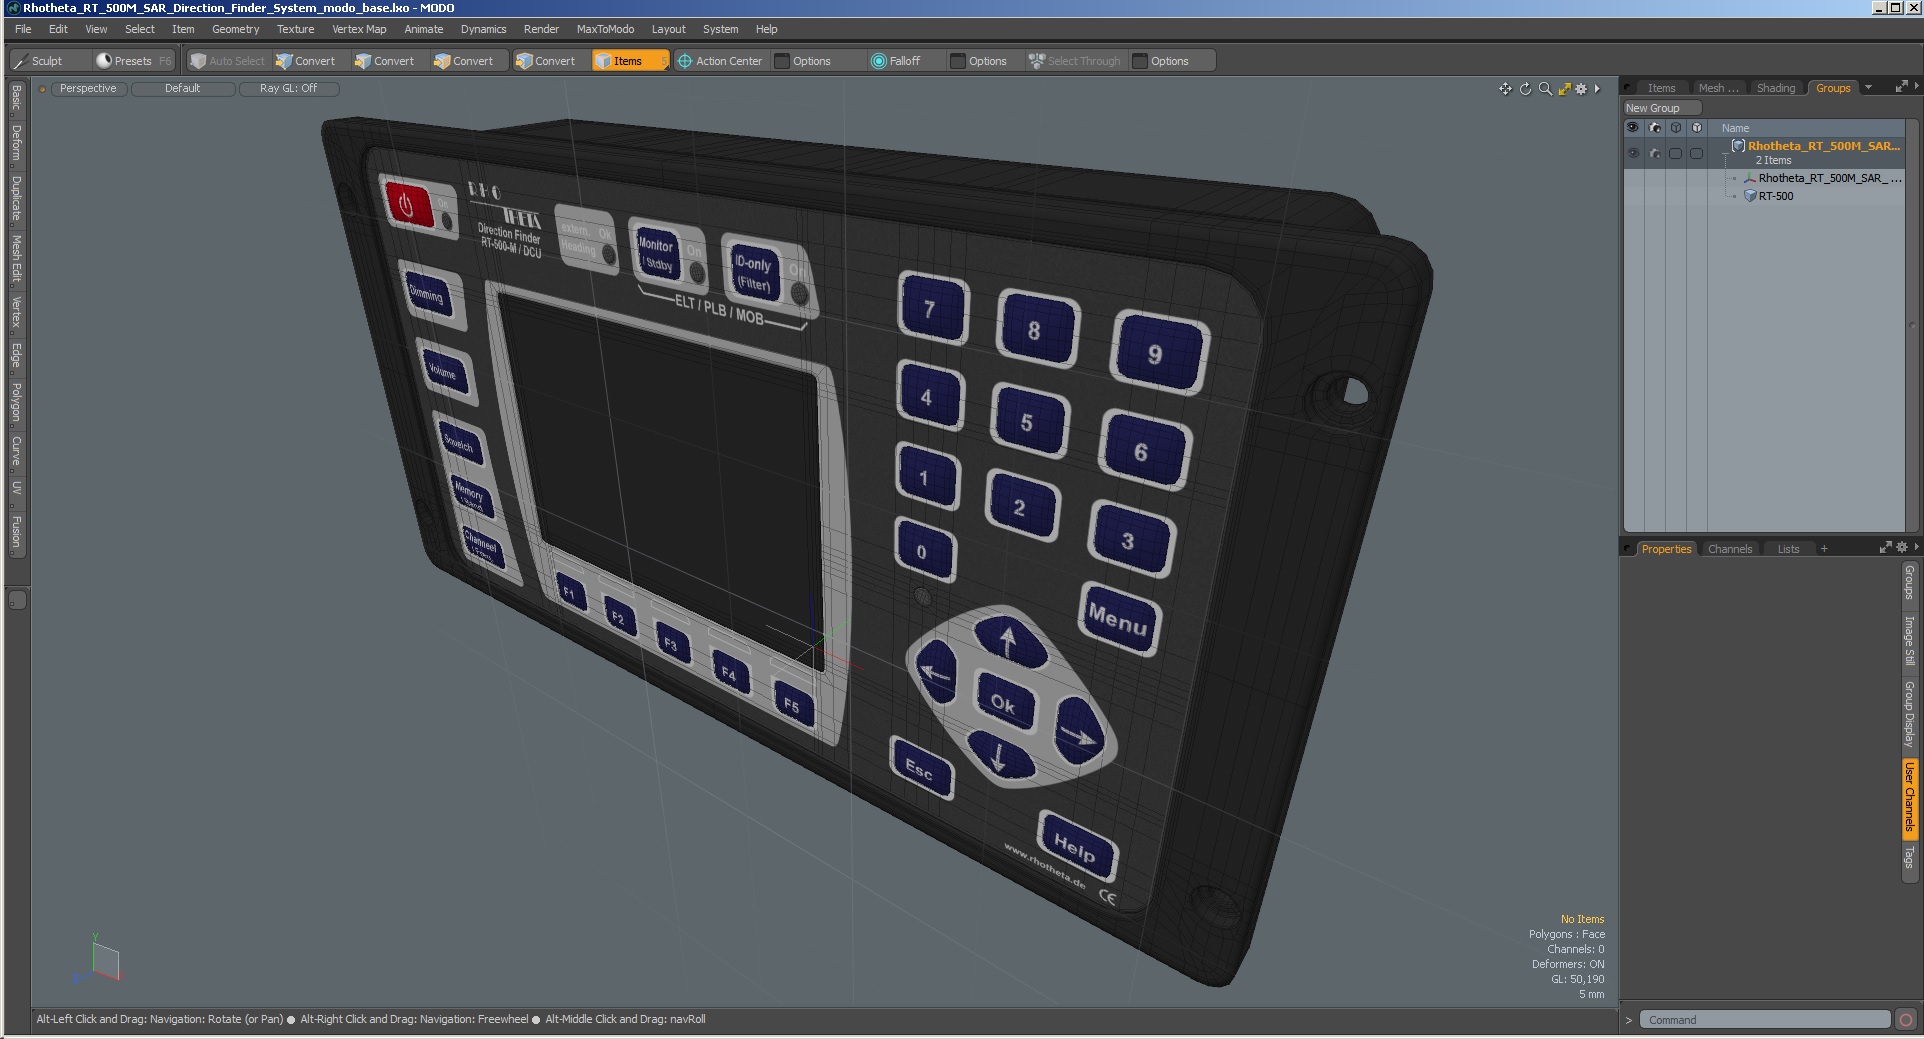This screenshot has width=1924, height=1039.
Task: Select the Rhotheta_RT_500M_SAR group row
Action: 1823,146
